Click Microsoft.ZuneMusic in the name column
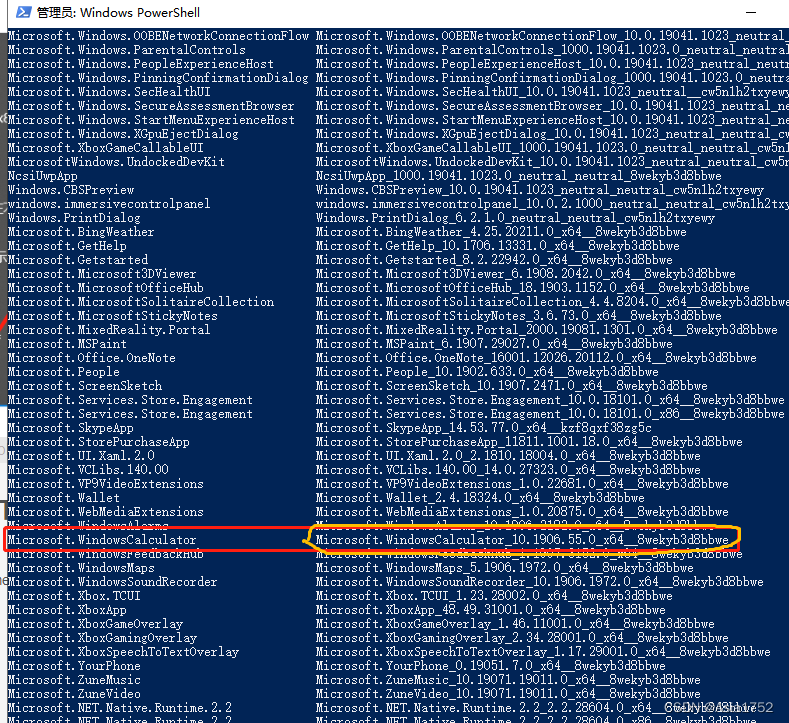This screenshot has width=789, height=723. [74, 680]
